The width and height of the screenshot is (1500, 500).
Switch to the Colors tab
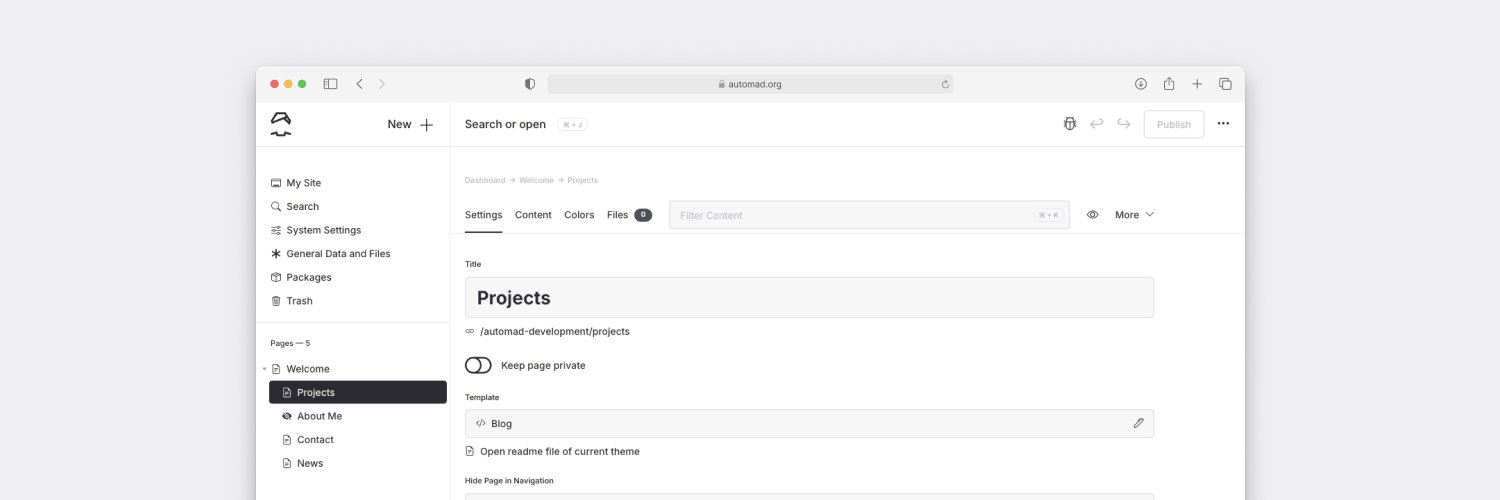[x=579, y=215]
